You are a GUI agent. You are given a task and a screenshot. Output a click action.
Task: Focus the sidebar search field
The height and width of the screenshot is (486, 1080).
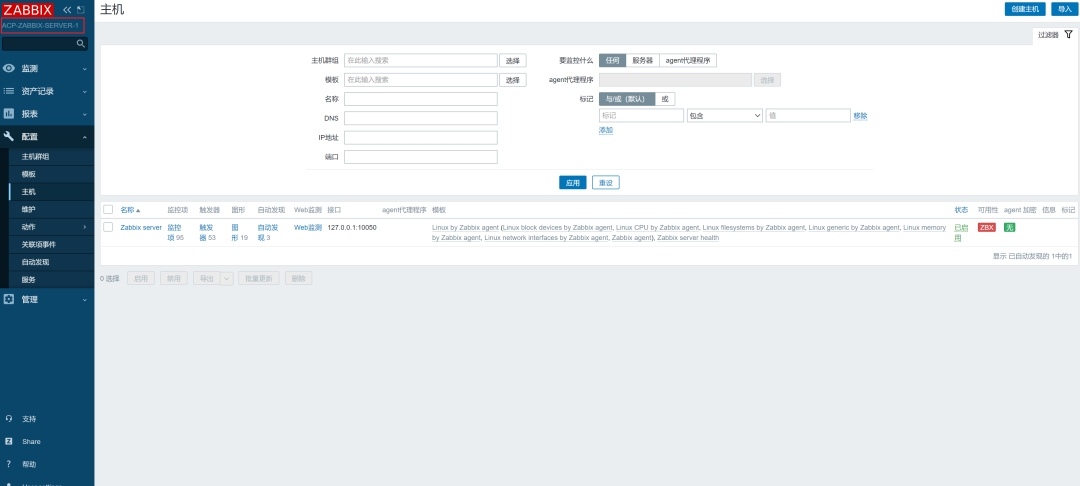39,43
